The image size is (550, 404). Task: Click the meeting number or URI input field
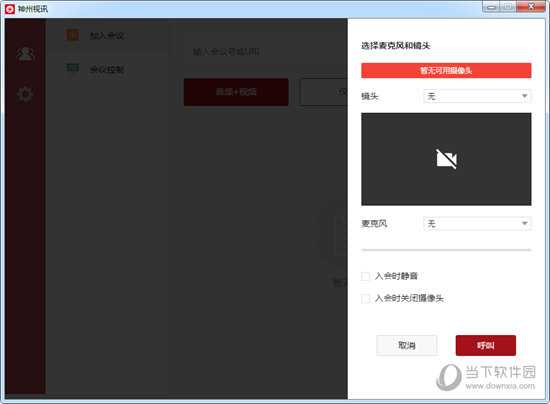pos(266,52)
